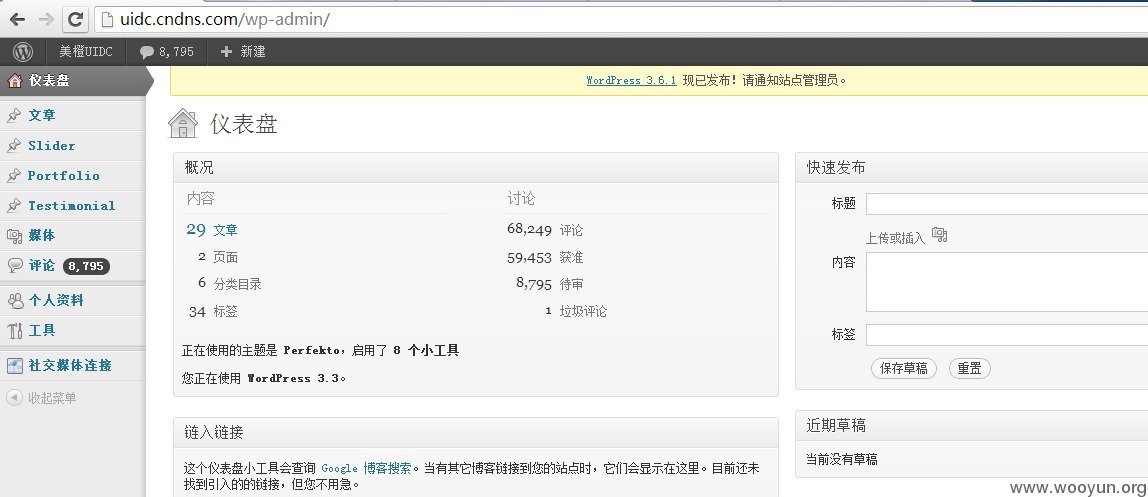1148x497 pixels.
Task: Click the 您正在使用 WordPress 3.3 text
Action: 264,378
